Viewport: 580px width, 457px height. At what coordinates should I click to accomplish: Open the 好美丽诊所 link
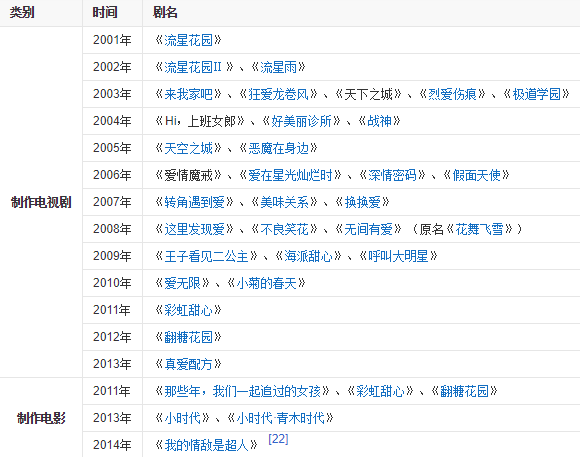(x=301, y=121)
